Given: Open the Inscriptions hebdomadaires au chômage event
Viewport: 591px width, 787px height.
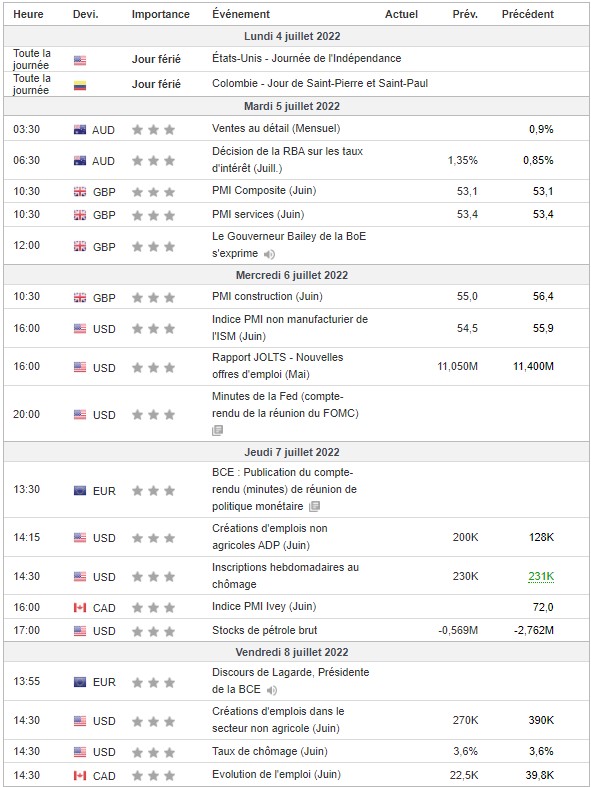Looking at the screenshot, I should [x=285, y=576].
